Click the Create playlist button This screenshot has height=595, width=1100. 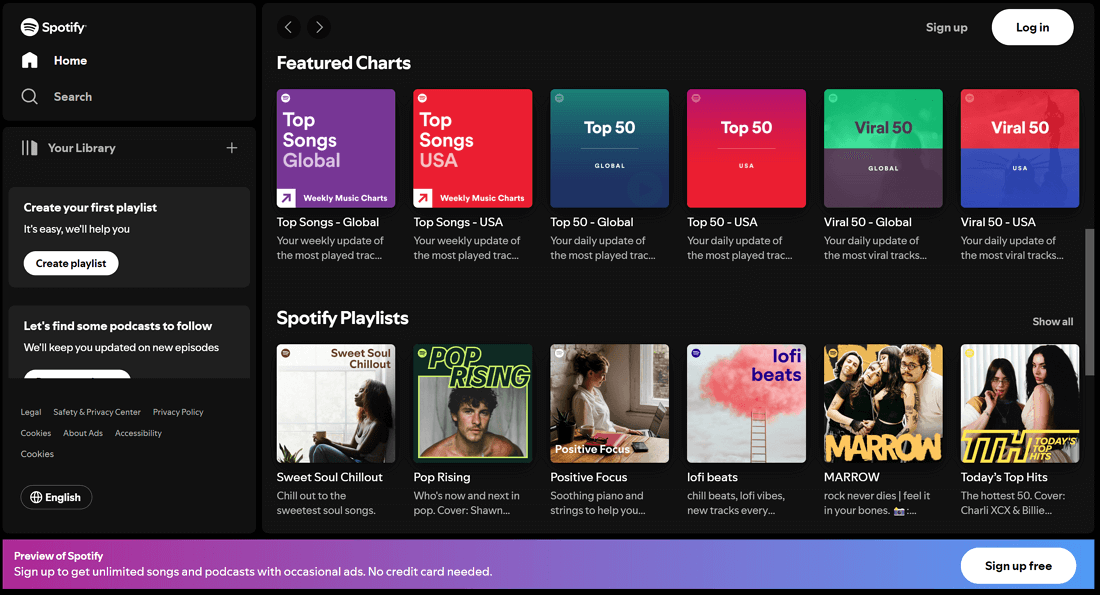pos(71,263)
